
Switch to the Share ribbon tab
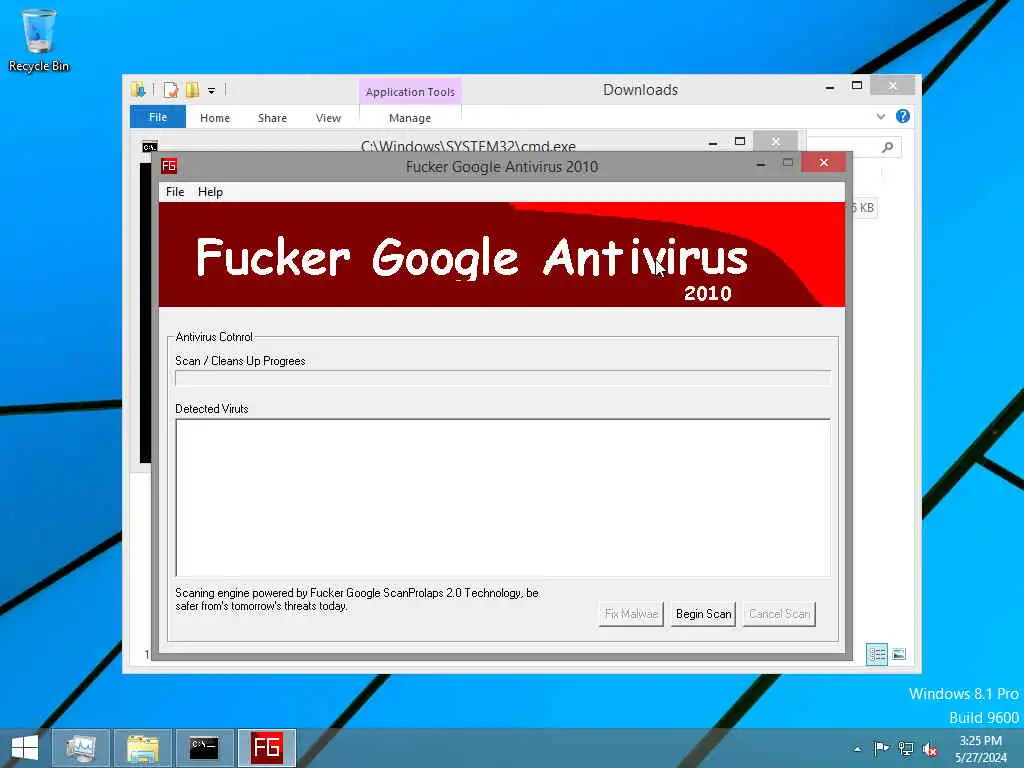(x=272, y=118)
